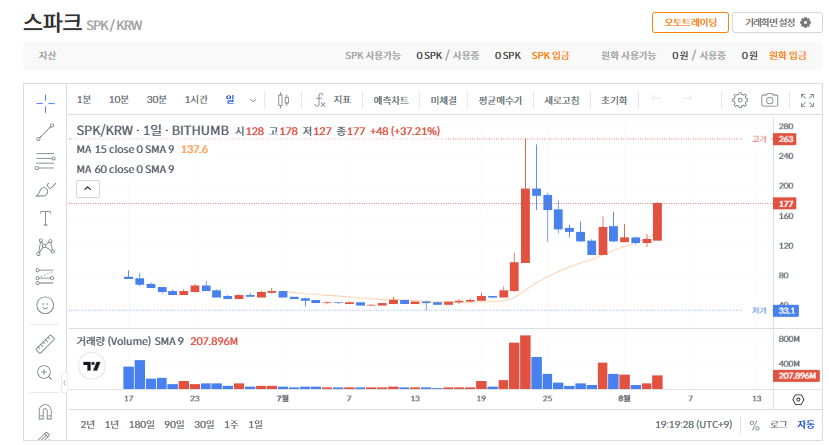
Task: Toggle percent scale mode
Action: click(x=754, y=425)
